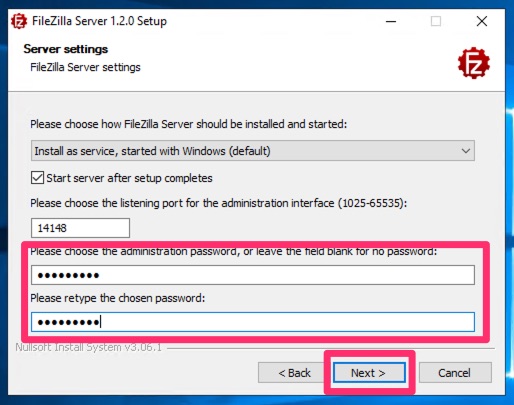Minimize the FileZilla Server Setup window
This screenshot has width=514, height=405.
point(391,21)
